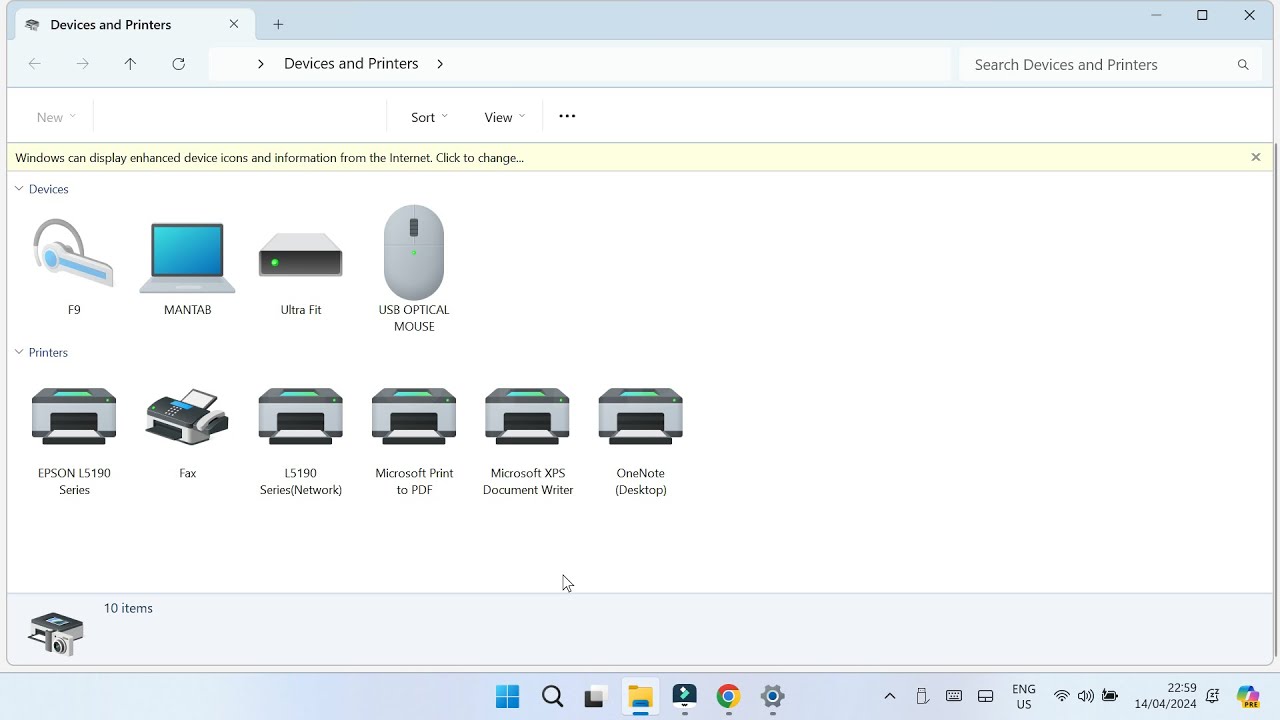The height and width of the screenshot is (720, 1280).
Task: Refresh the Devices and Printers view
Action: coord(178,64)
